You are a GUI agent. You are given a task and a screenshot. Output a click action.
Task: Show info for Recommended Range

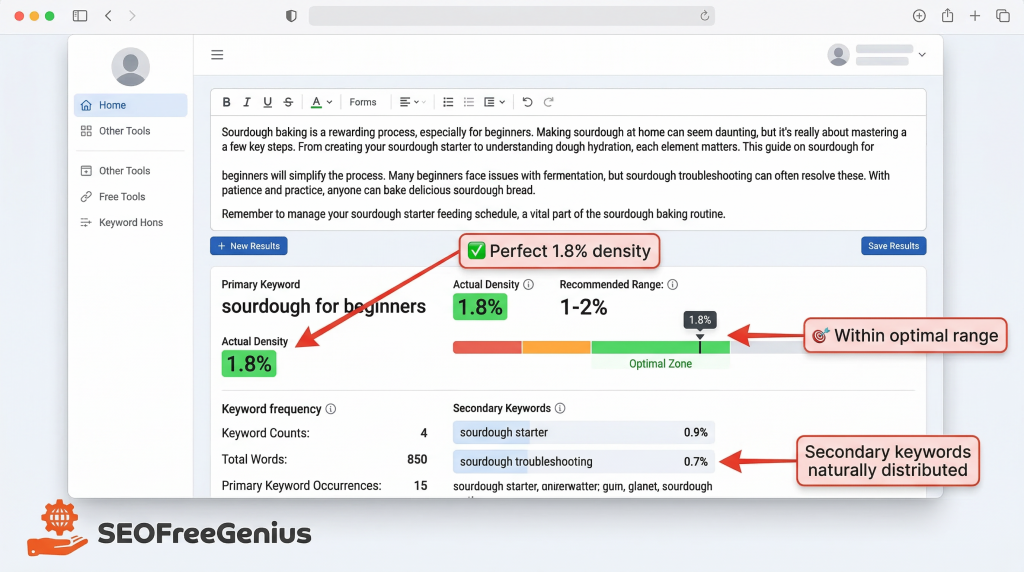click(673, 285)
